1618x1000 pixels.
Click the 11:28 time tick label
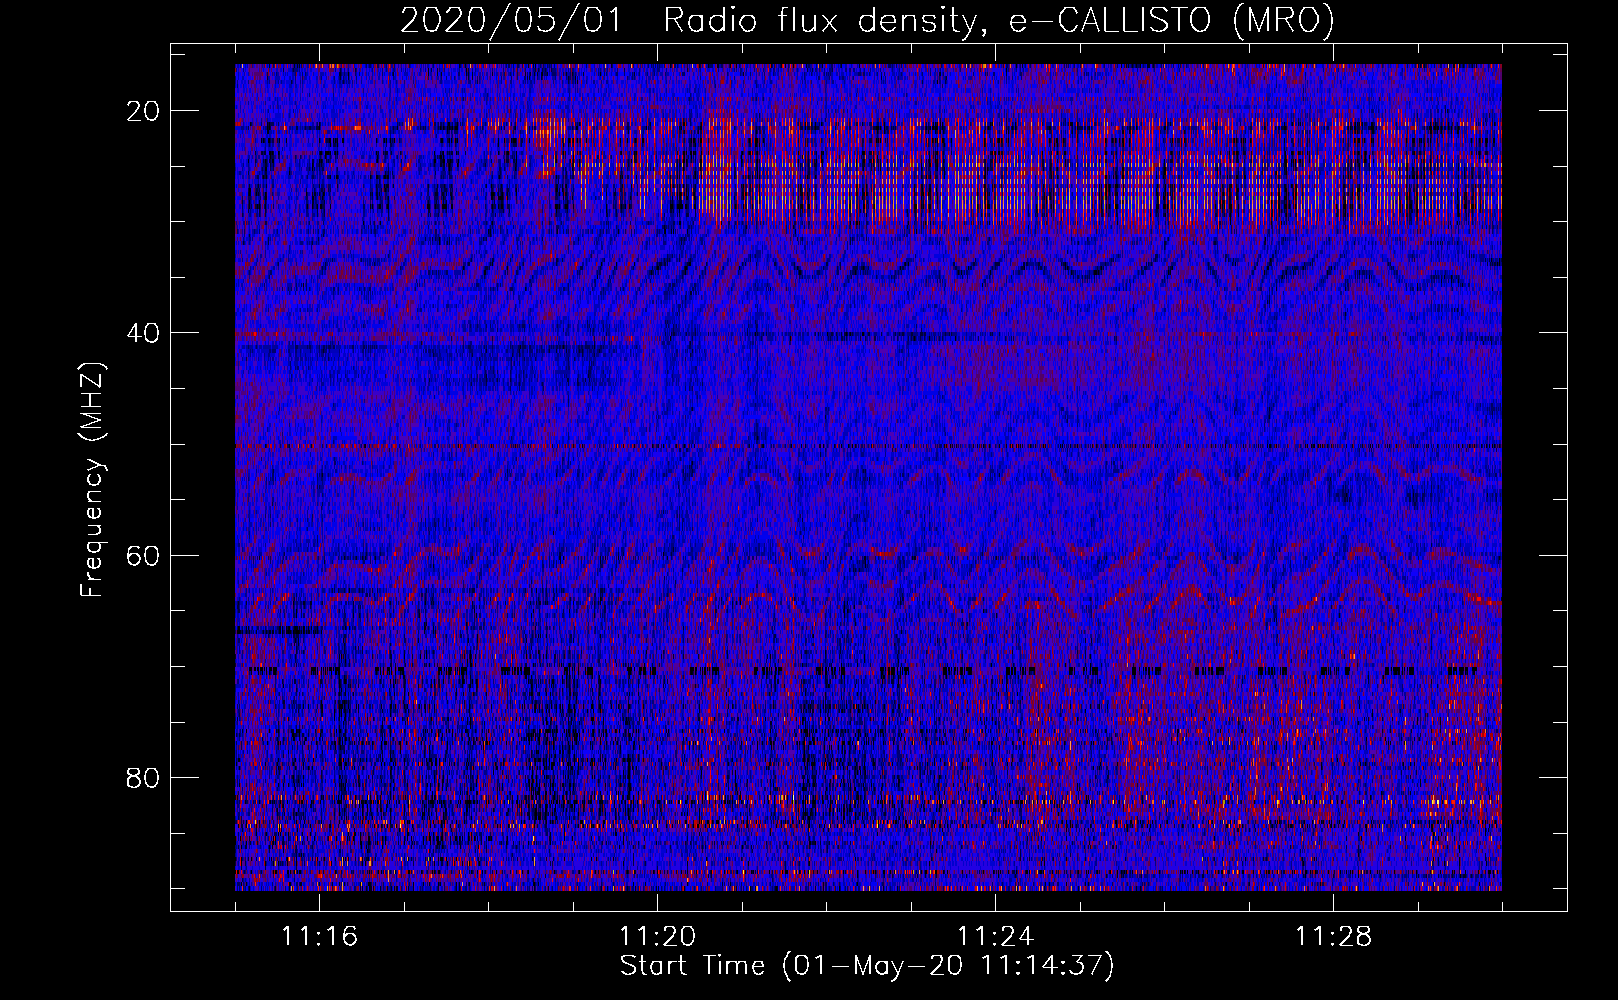click(1334, 937)
